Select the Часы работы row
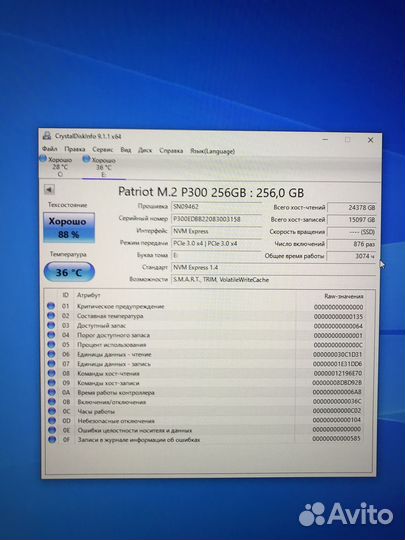405x540 pixels. click(206, 411)
